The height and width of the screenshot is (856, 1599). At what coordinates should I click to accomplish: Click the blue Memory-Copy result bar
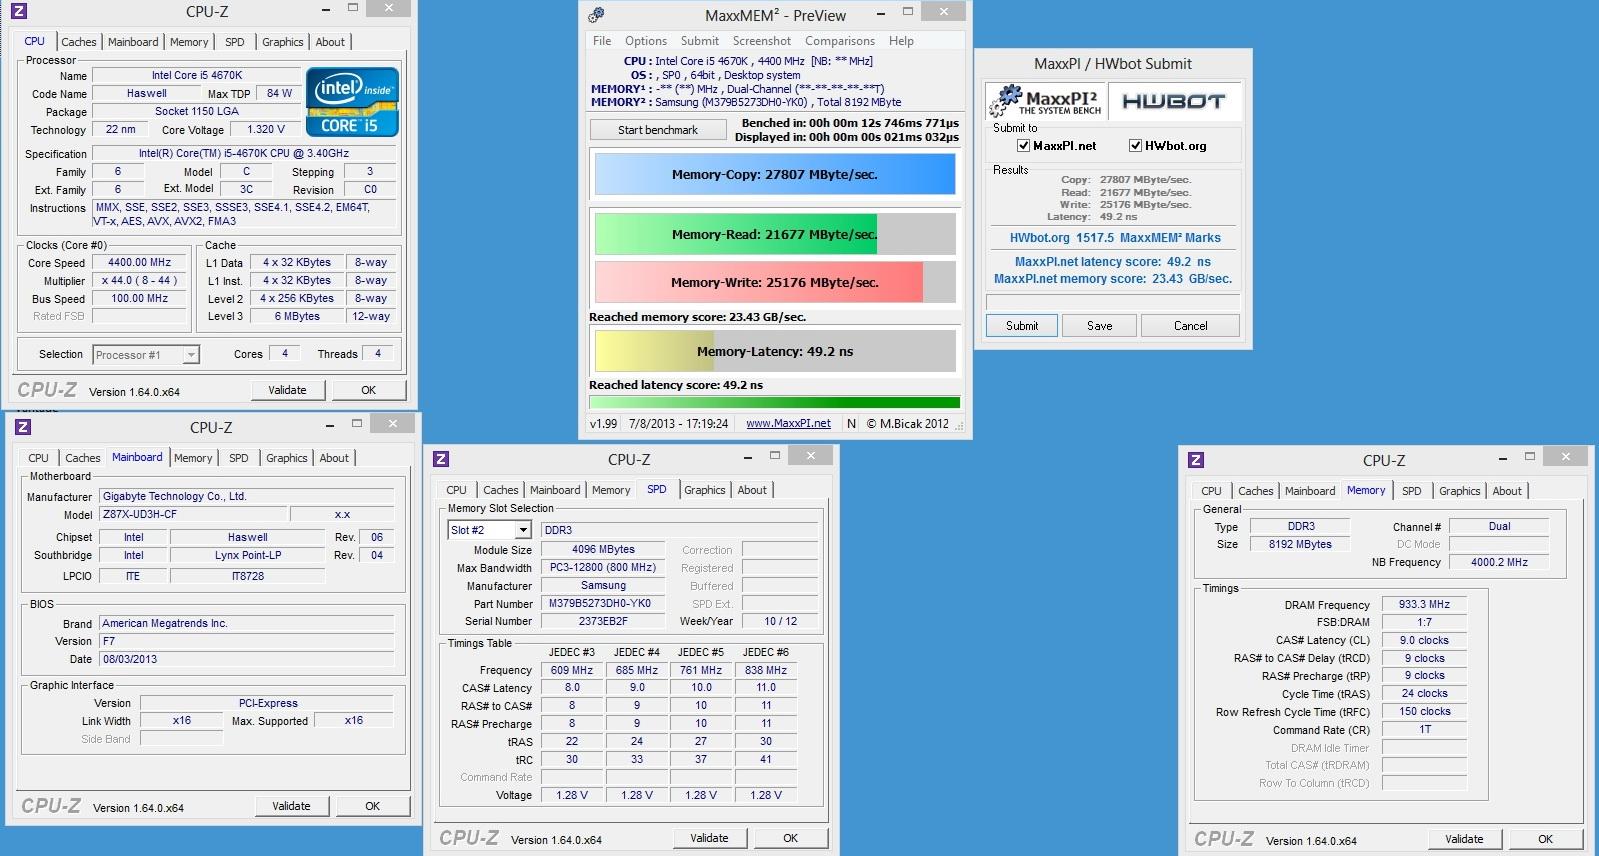pos(775,174)
